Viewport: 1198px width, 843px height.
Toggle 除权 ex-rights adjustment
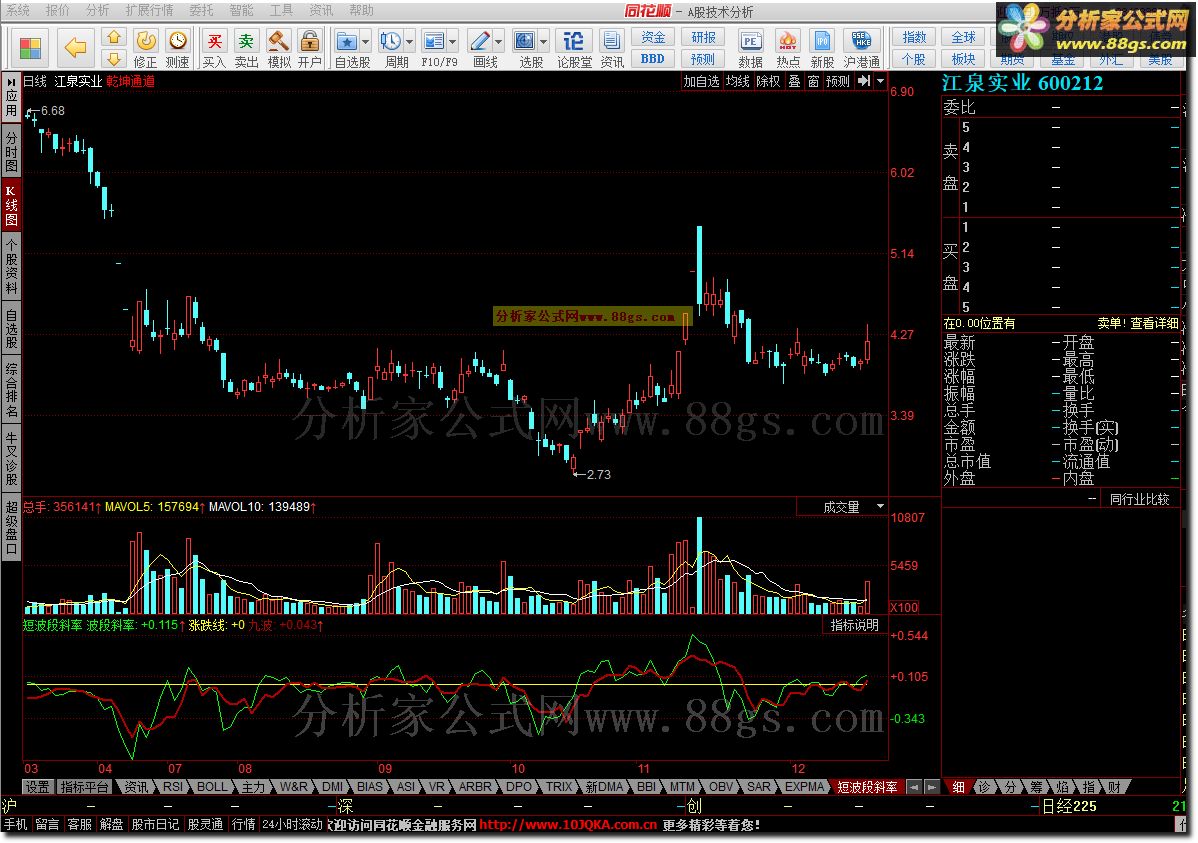point(769,81)
